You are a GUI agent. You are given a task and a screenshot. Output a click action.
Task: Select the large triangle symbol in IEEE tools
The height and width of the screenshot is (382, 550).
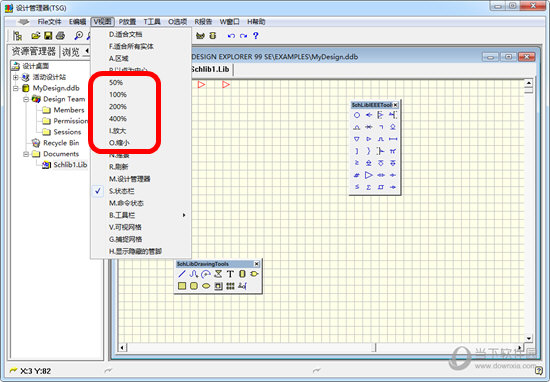pyautogui.click(x=369, y=175)
